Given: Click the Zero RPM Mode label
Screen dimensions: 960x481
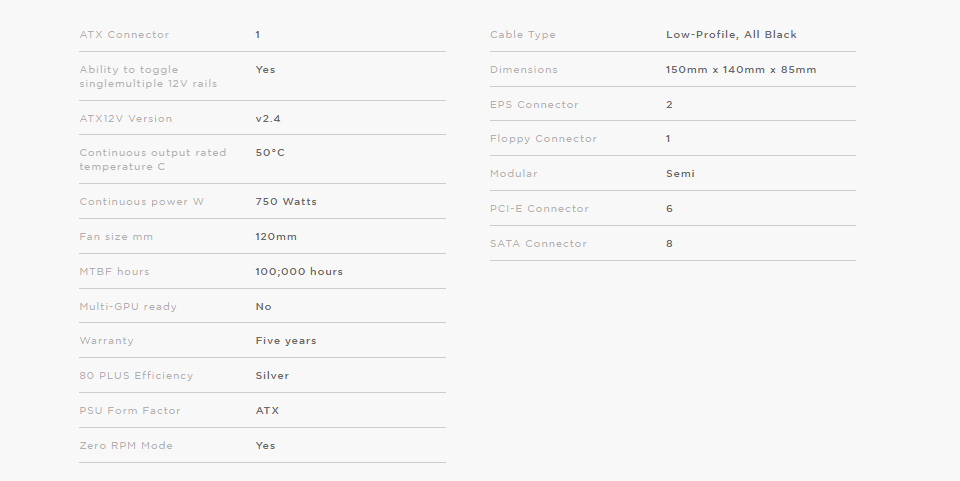Looking at the screenshot, I should (x=126, y=446).
